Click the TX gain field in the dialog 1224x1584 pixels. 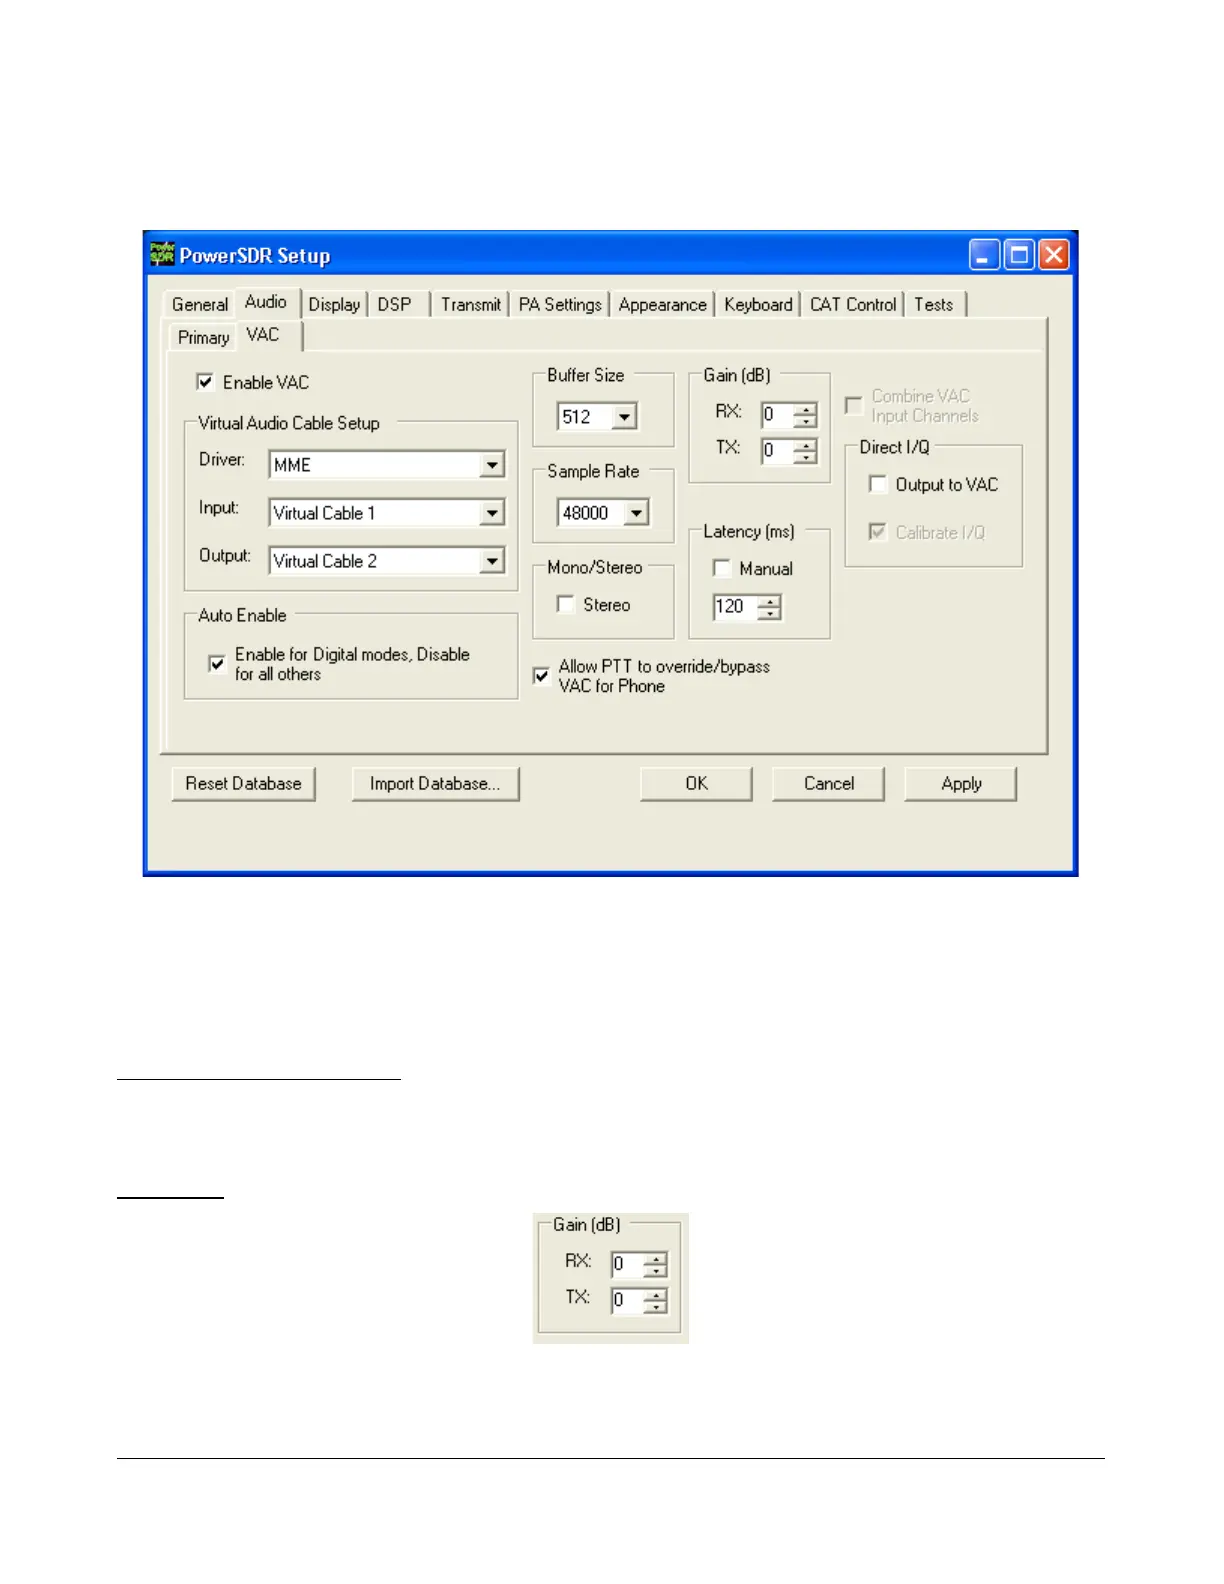click(x=777, y=451)
